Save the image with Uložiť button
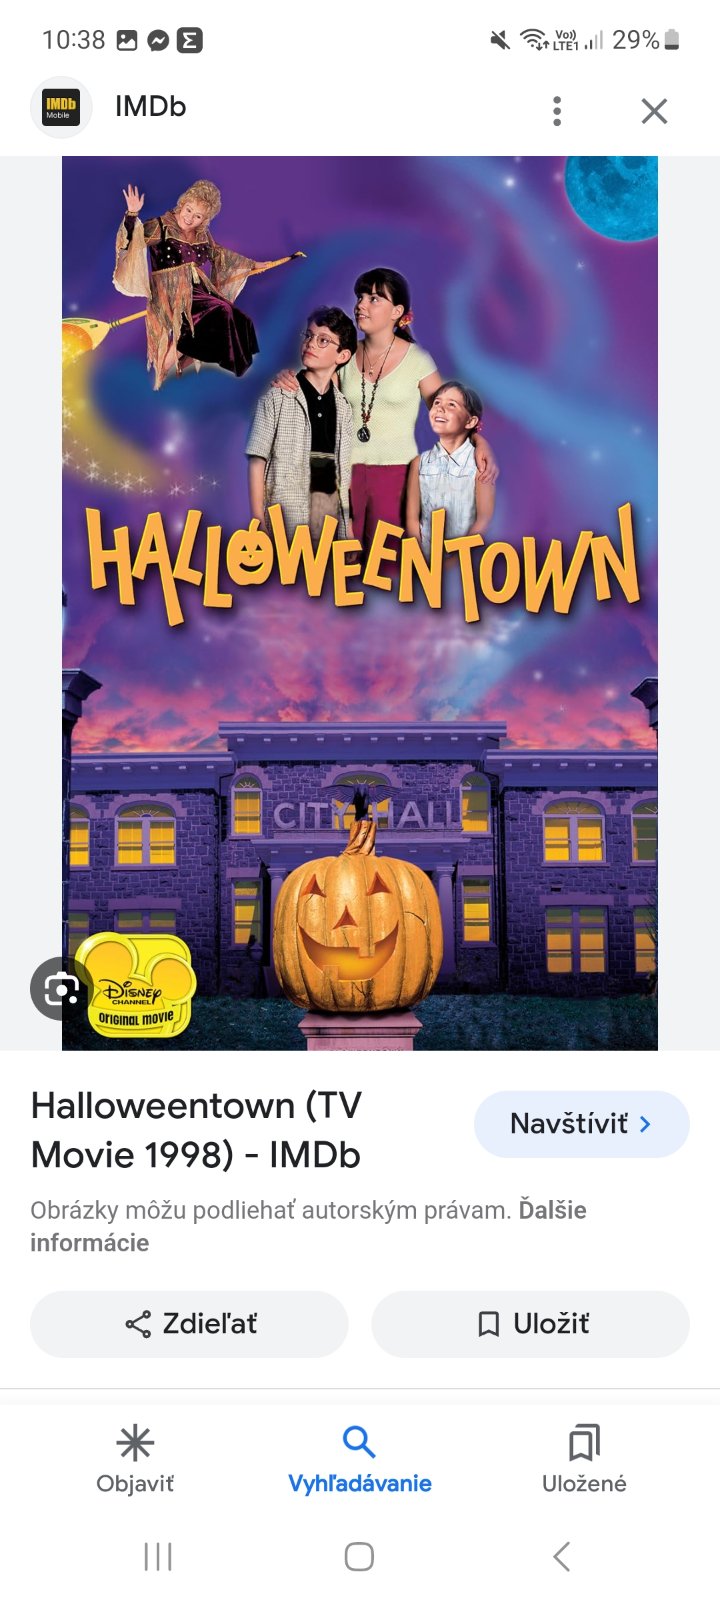This screenshot has height=1600, width=720. (x=531, y=1324)
